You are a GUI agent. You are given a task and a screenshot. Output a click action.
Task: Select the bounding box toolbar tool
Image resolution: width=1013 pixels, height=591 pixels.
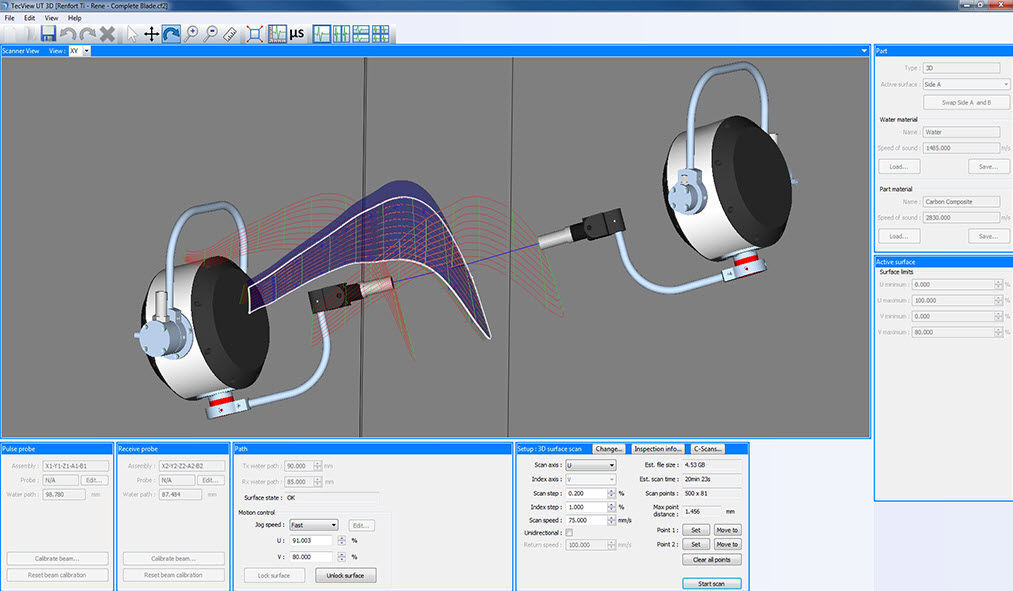pyautogui.click(x=254, y=34)
